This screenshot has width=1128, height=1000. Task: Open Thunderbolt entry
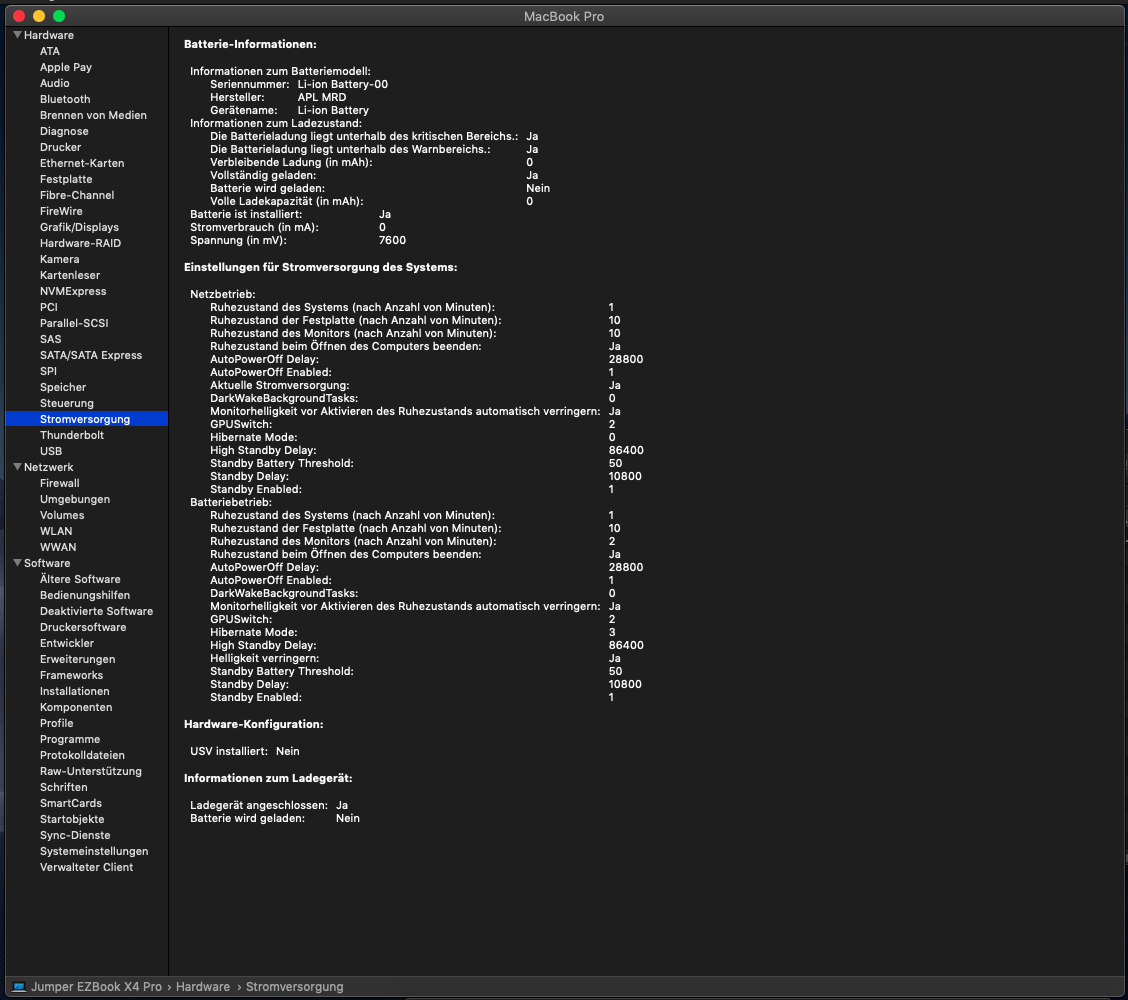tap(72, 435)
